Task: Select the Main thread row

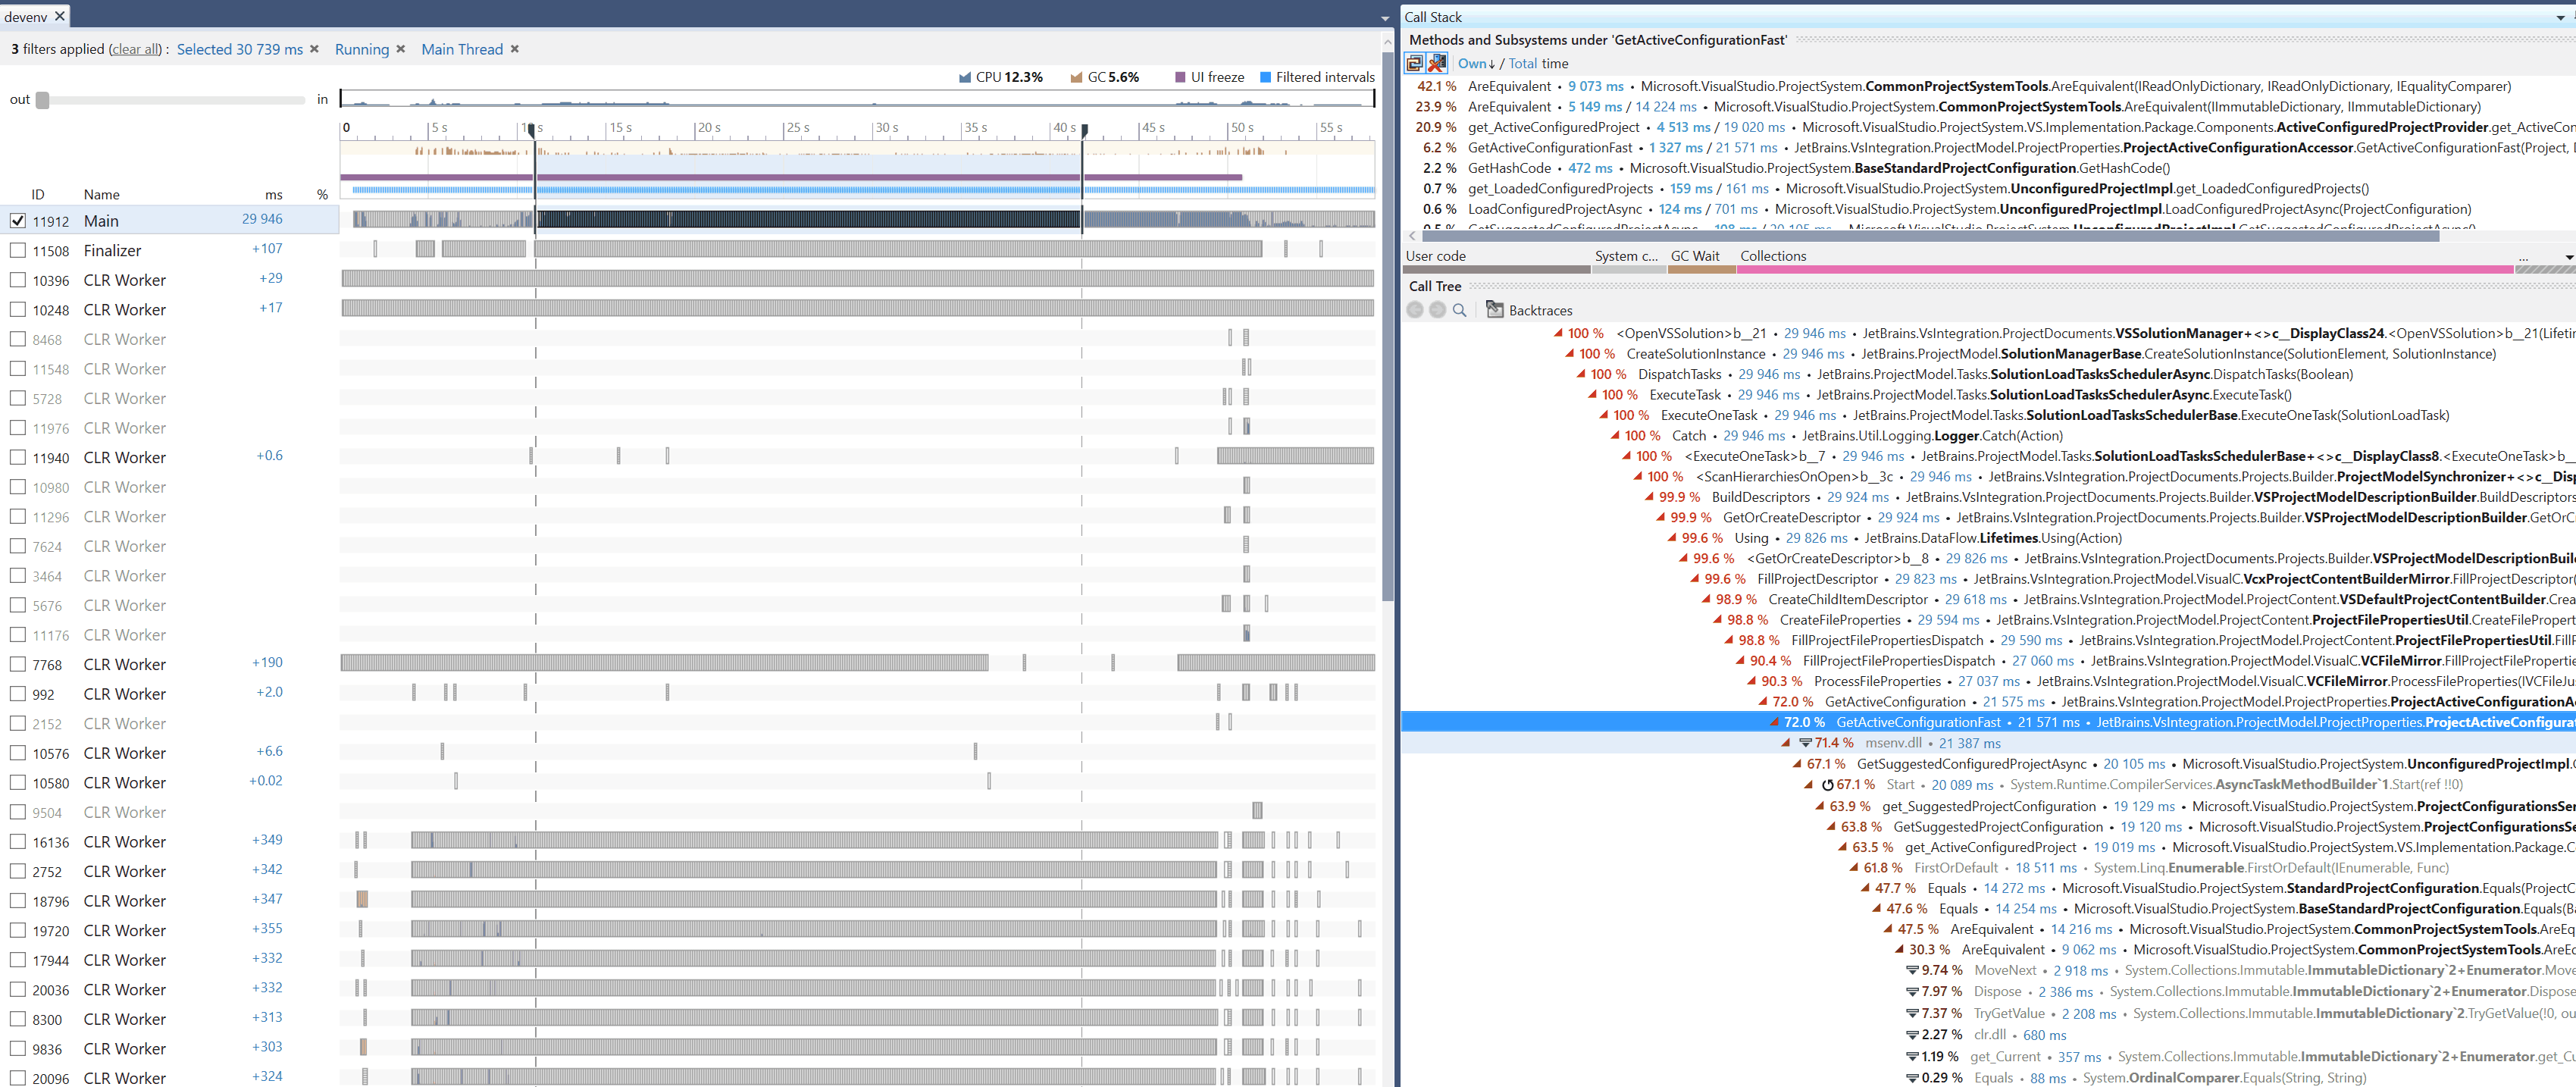Action: 170,221
